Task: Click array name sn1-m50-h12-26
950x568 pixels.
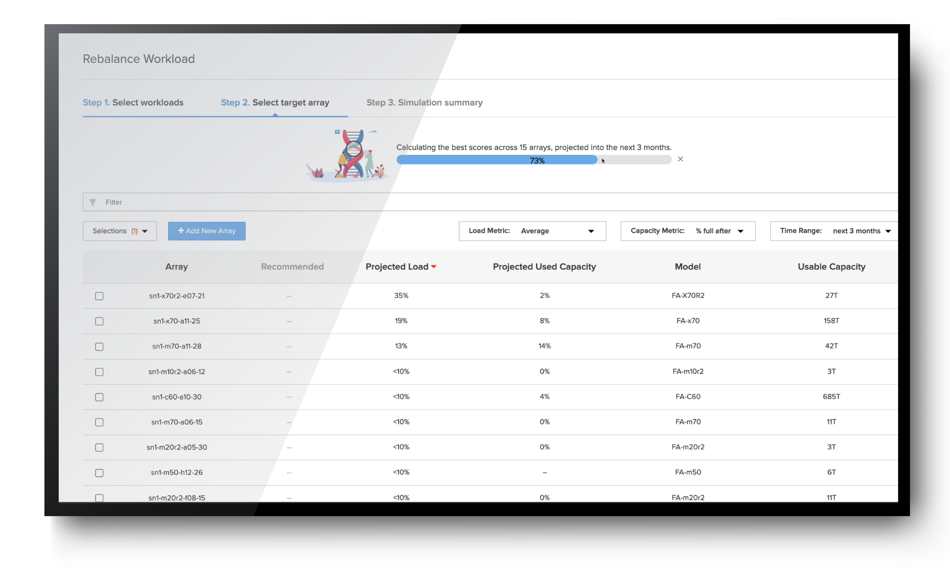Action: [176, 473]
